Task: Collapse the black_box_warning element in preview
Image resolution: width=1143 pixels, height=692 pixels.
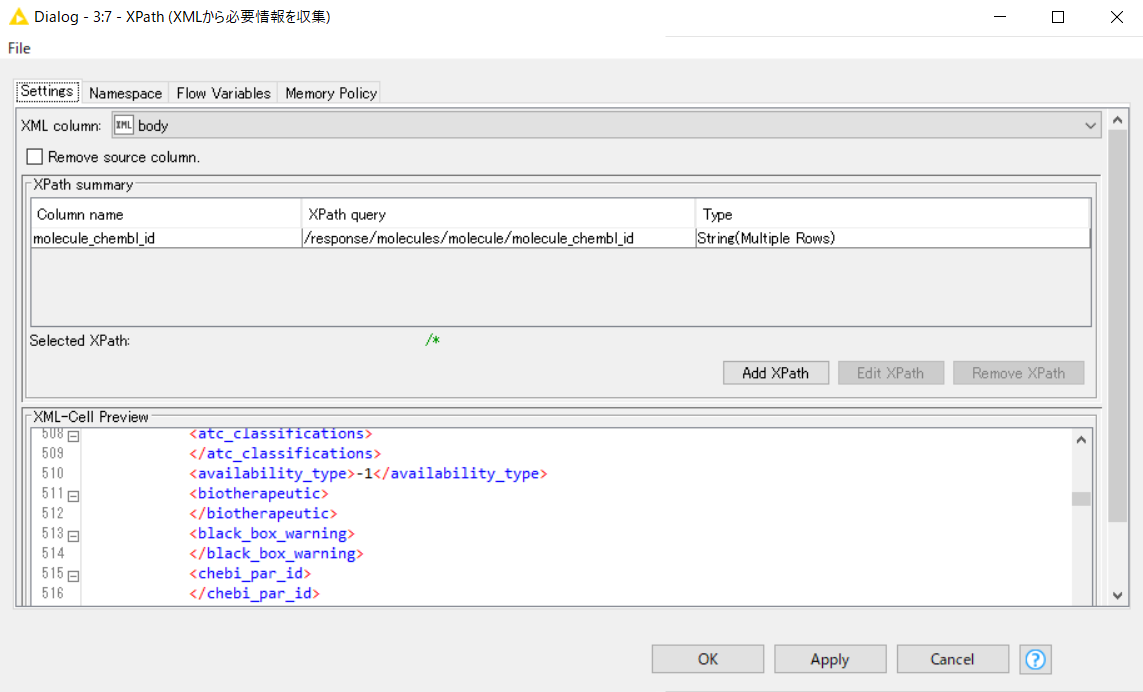Action: (x=73, y=534)
